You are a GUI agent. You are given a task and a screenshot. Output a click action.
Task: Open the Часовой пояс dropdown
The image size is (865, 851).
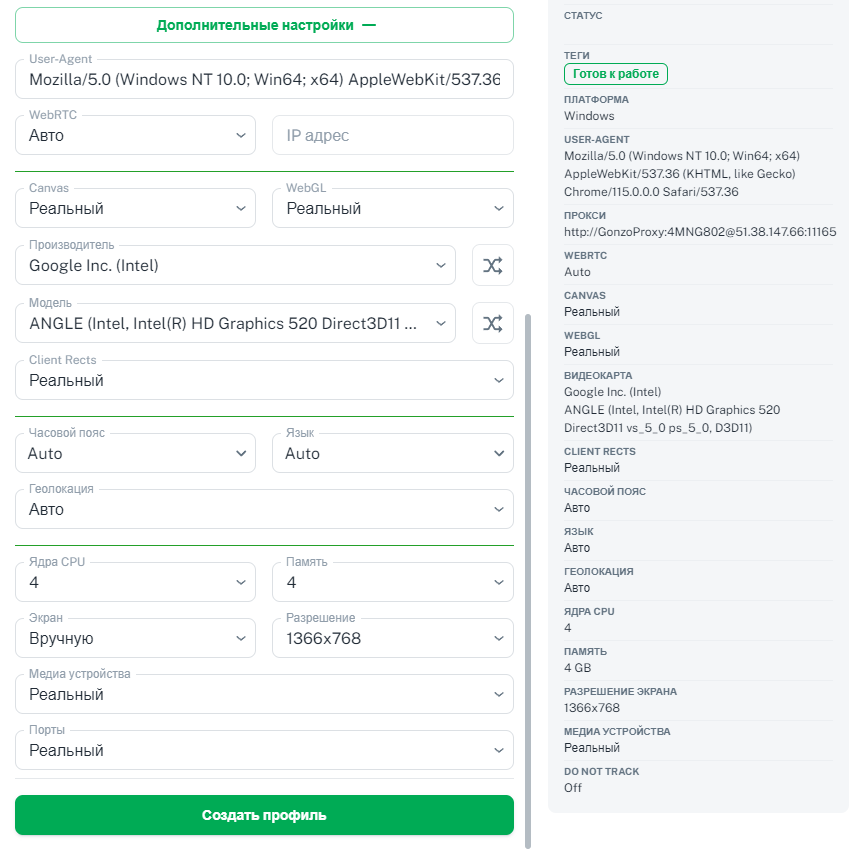click(135, 453)
